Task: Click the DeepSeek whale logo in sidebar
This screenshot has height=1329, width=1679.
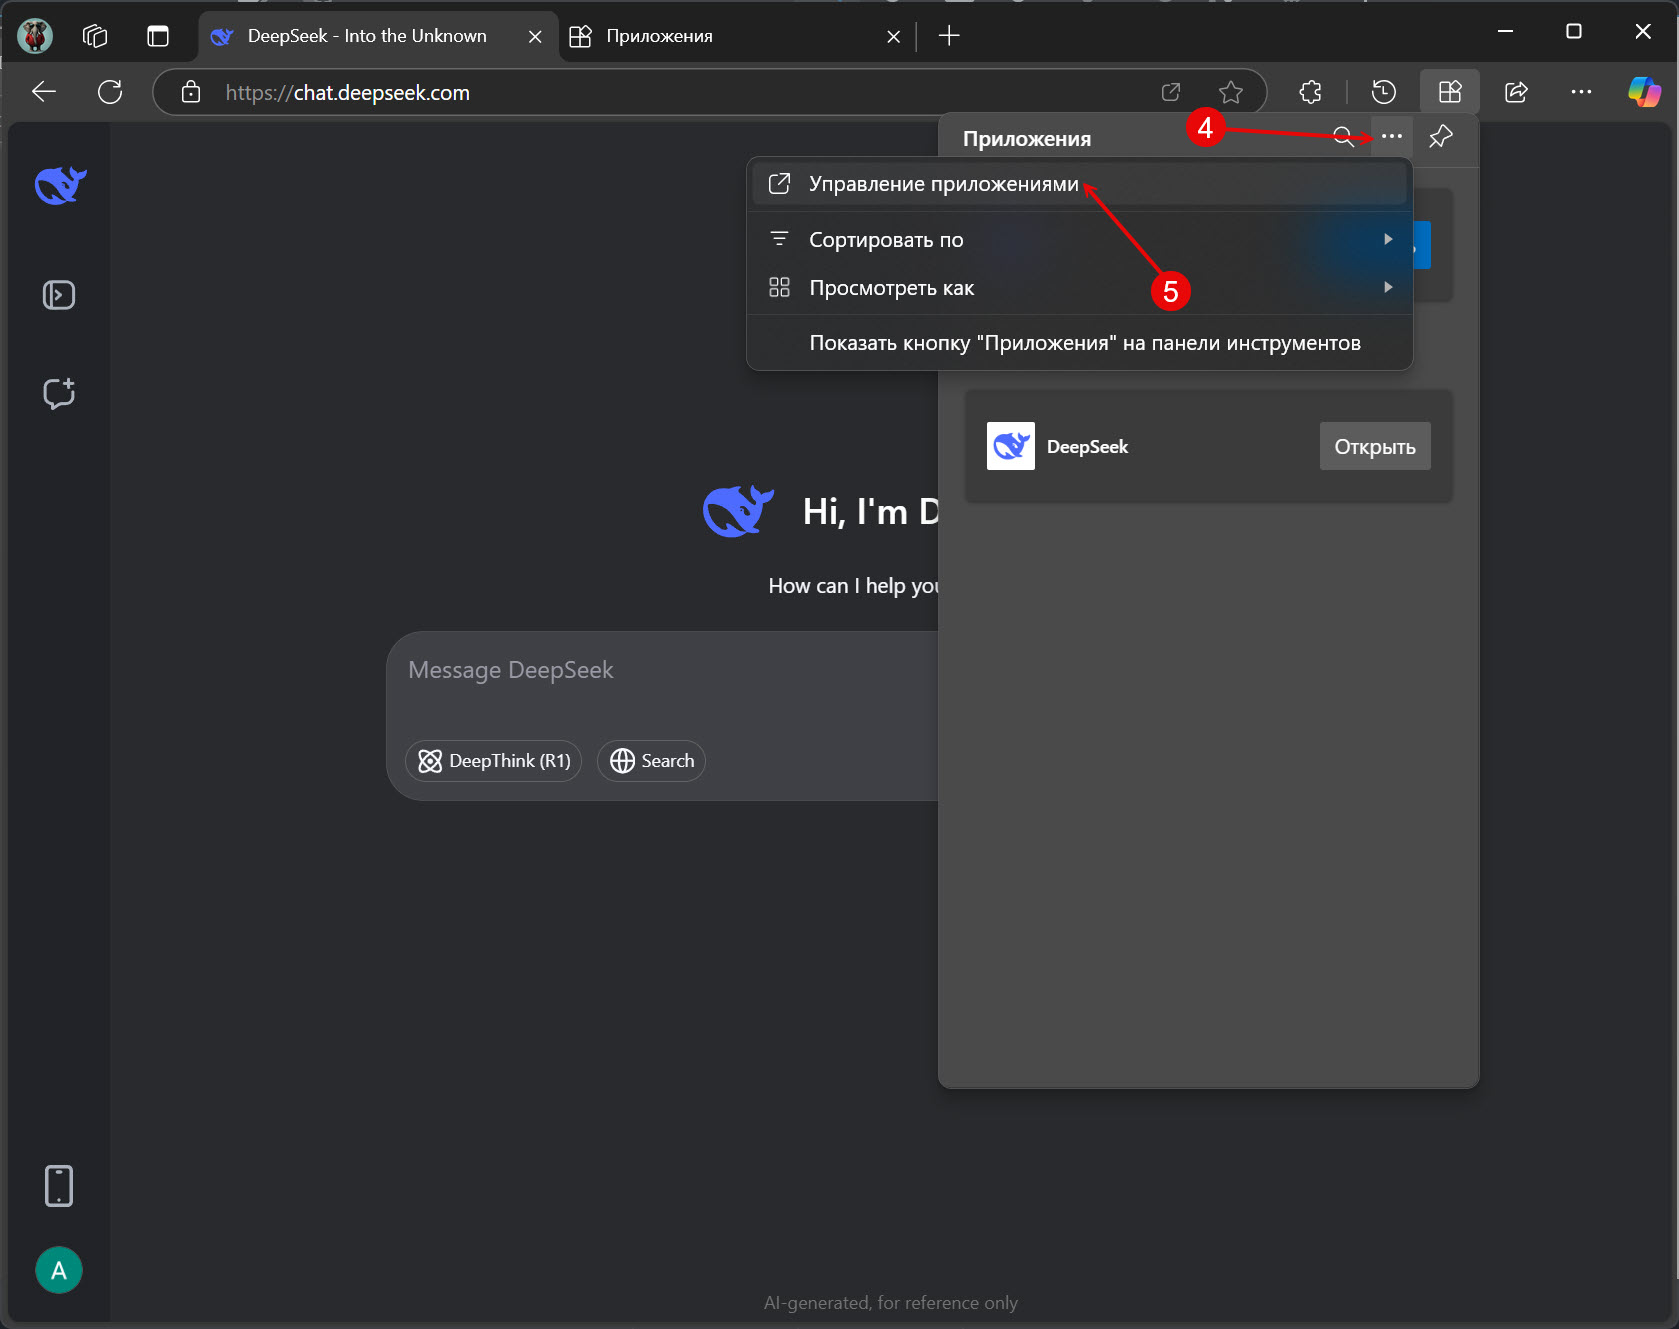Action: [60, 185]
